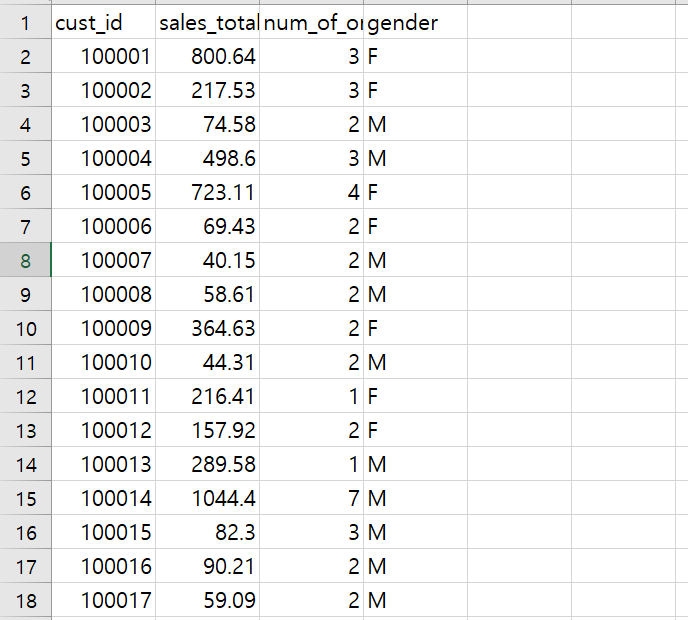This screenshot has height=620, width=688.
Task: Click cell with customer ID 100003
Action: point(104,124)
